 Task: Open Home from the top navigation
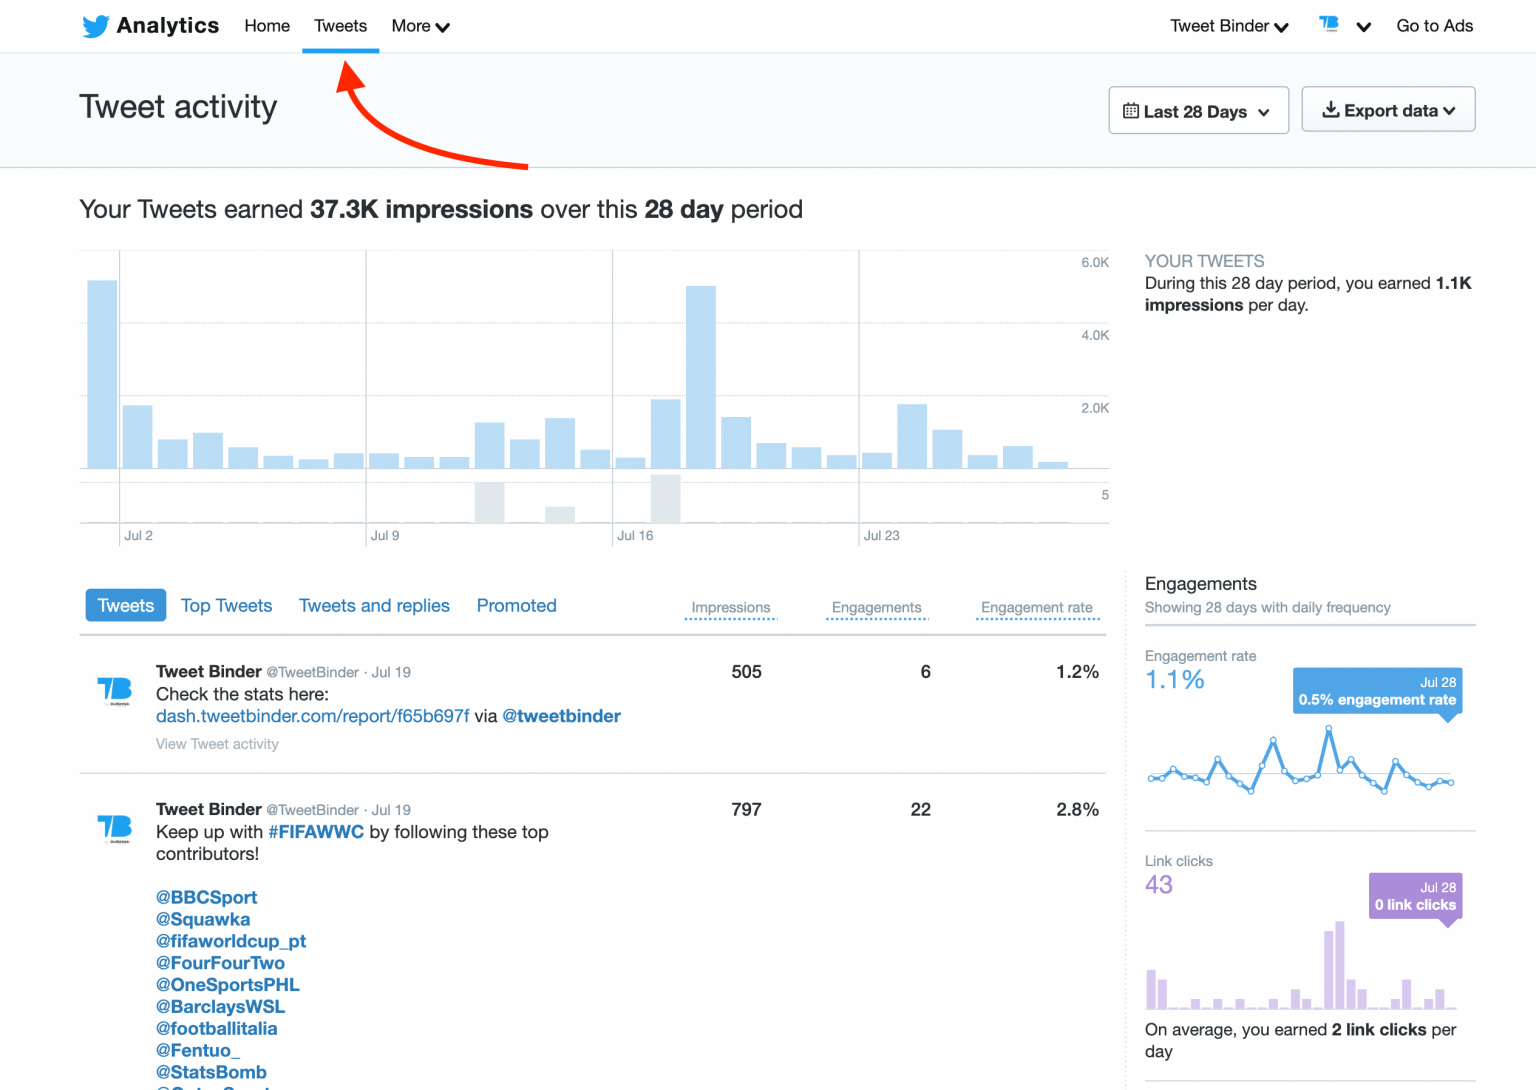tap(266, 26)
